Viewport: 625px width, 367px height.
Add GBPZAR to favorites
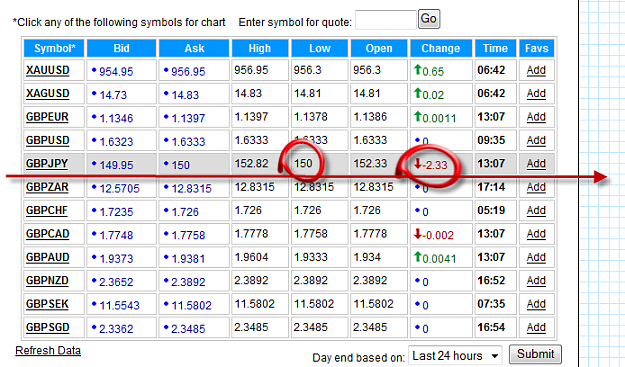(536, 187)
